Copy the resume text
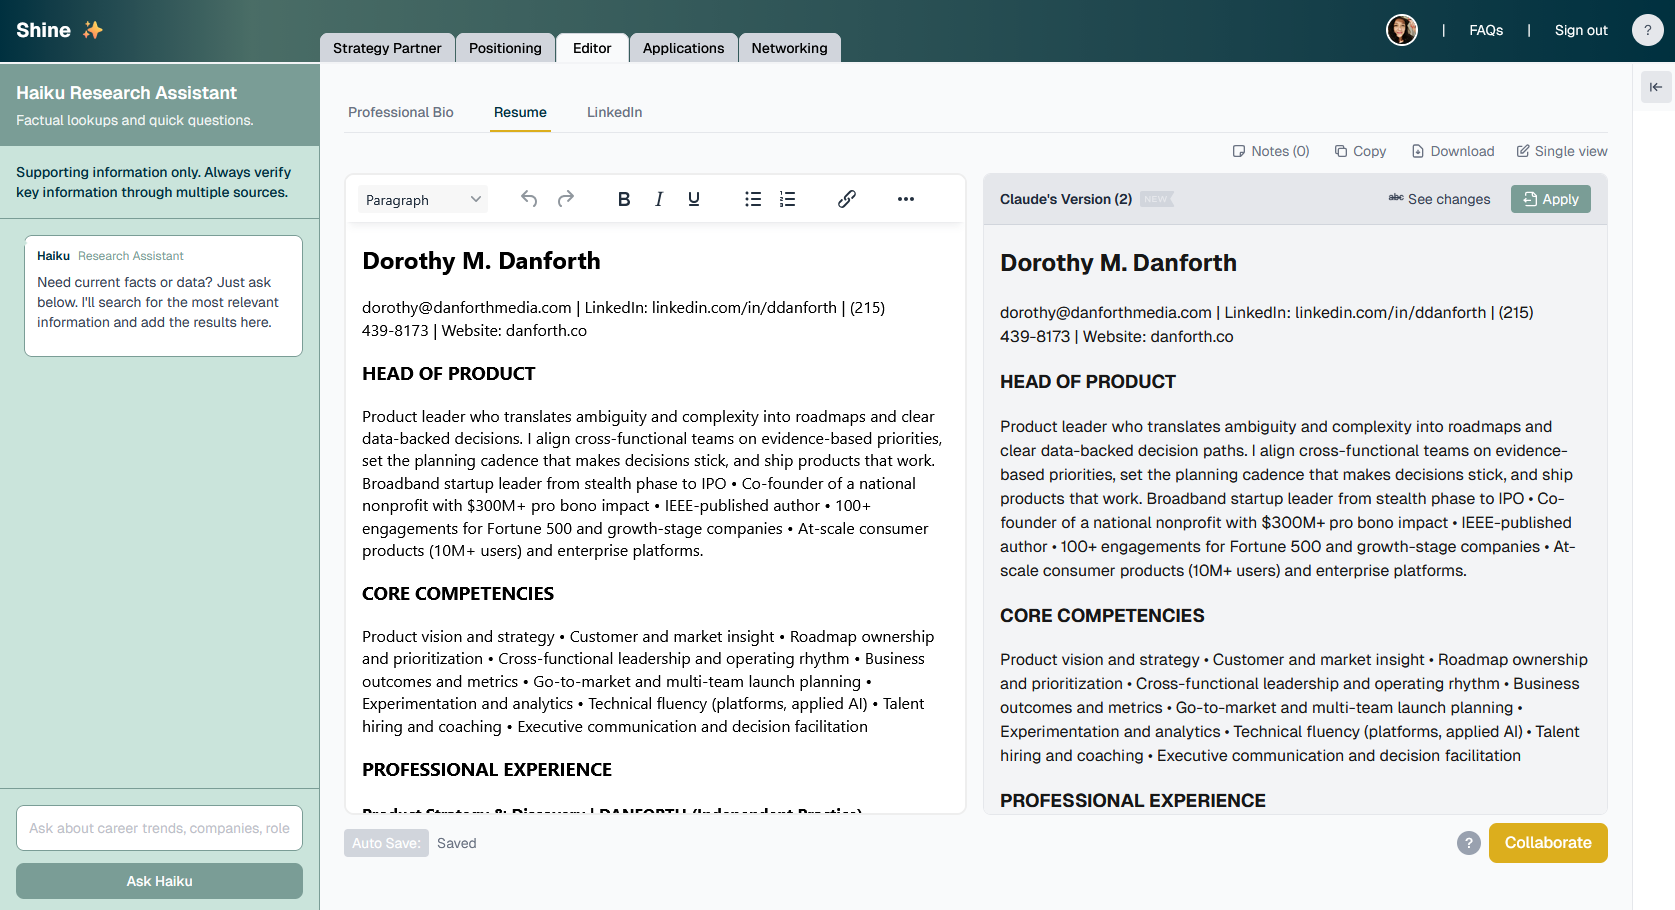The height and width of the screenshot is (910, 1675). [1360, 150]
